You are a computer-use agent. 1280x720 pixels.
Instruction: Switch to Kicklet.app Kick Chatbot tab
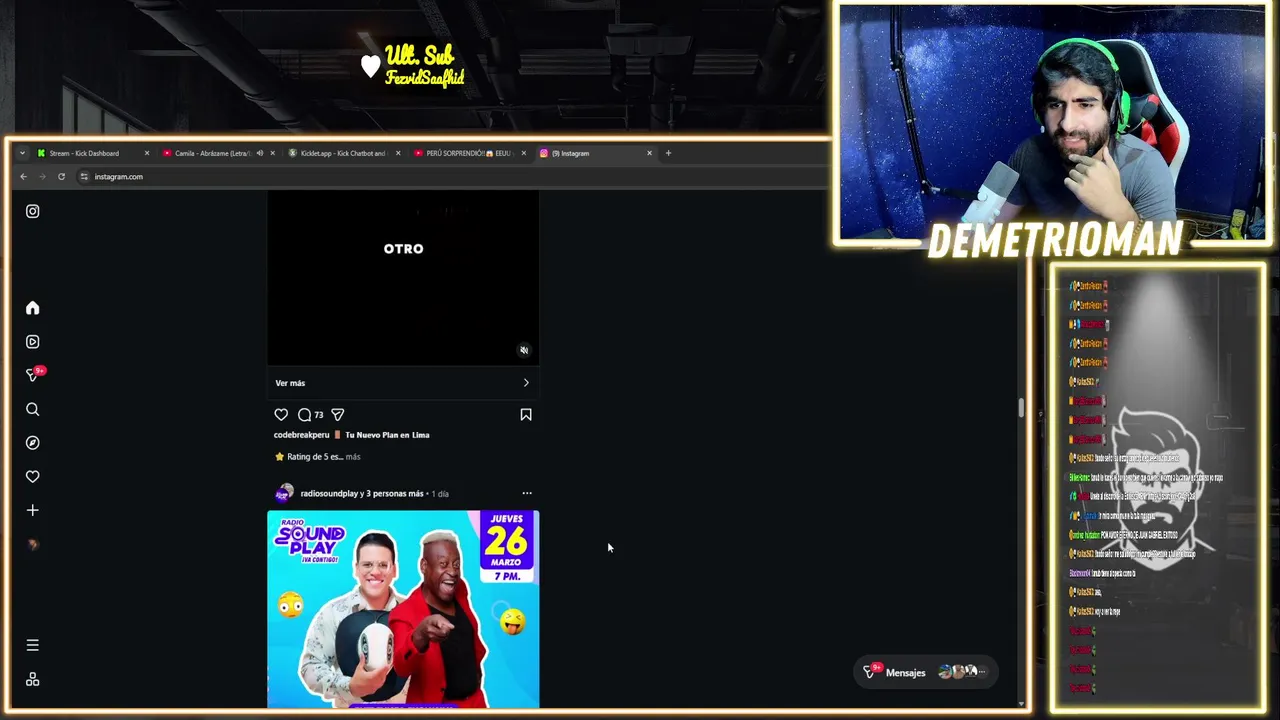click(x=343, y=153)
